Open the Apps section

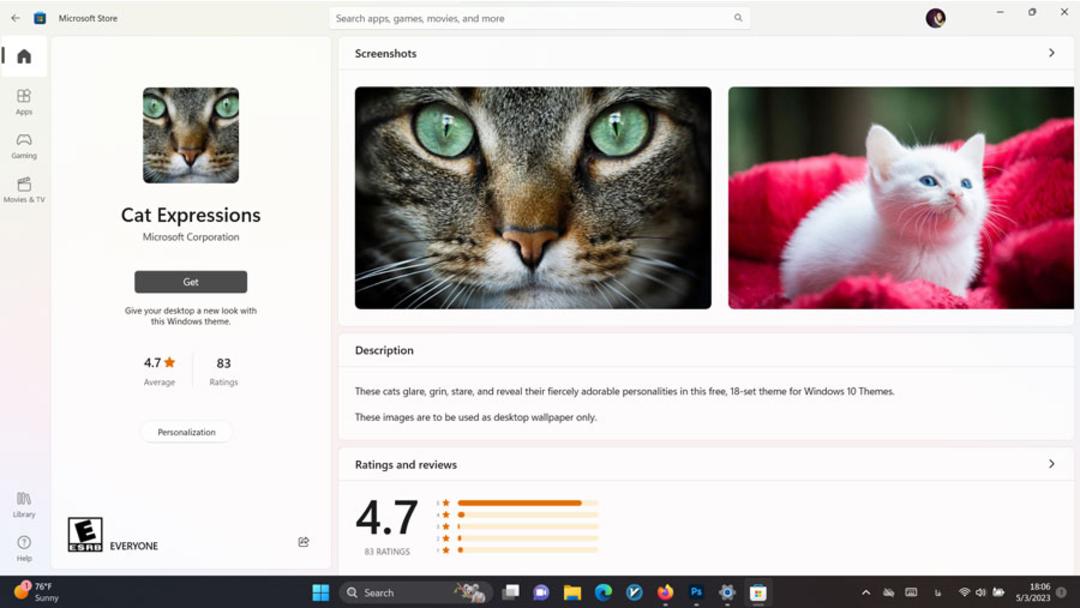coord(24,101)
